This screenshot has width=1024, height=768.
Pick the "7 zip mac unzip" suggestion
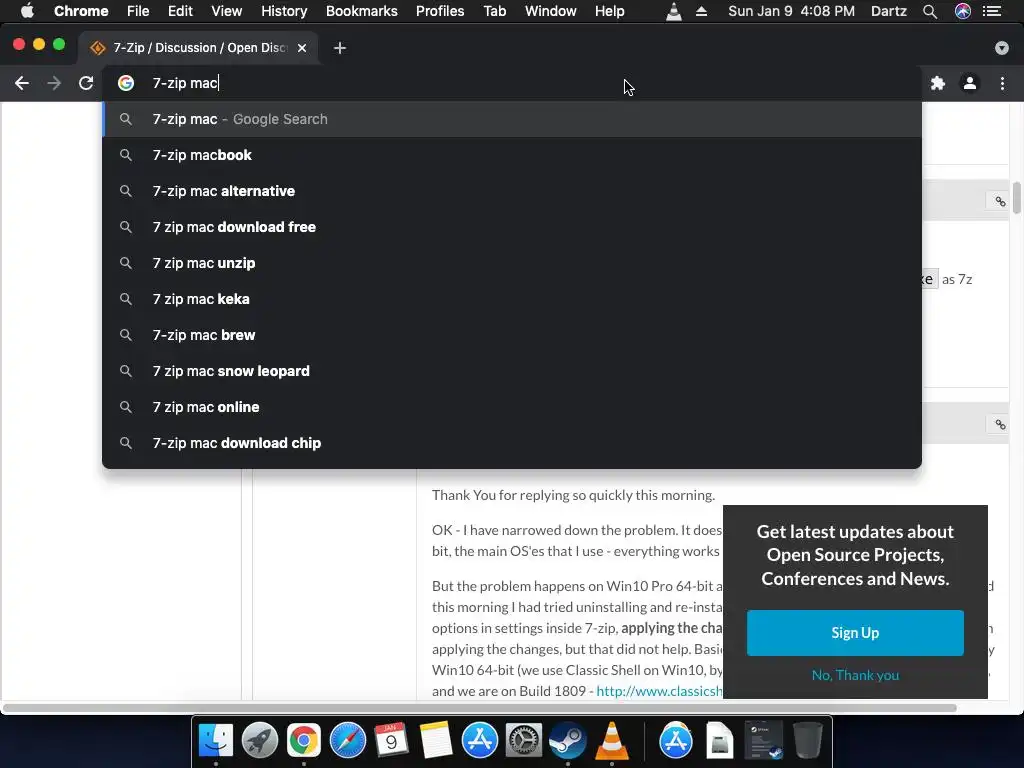pos(512,263)
